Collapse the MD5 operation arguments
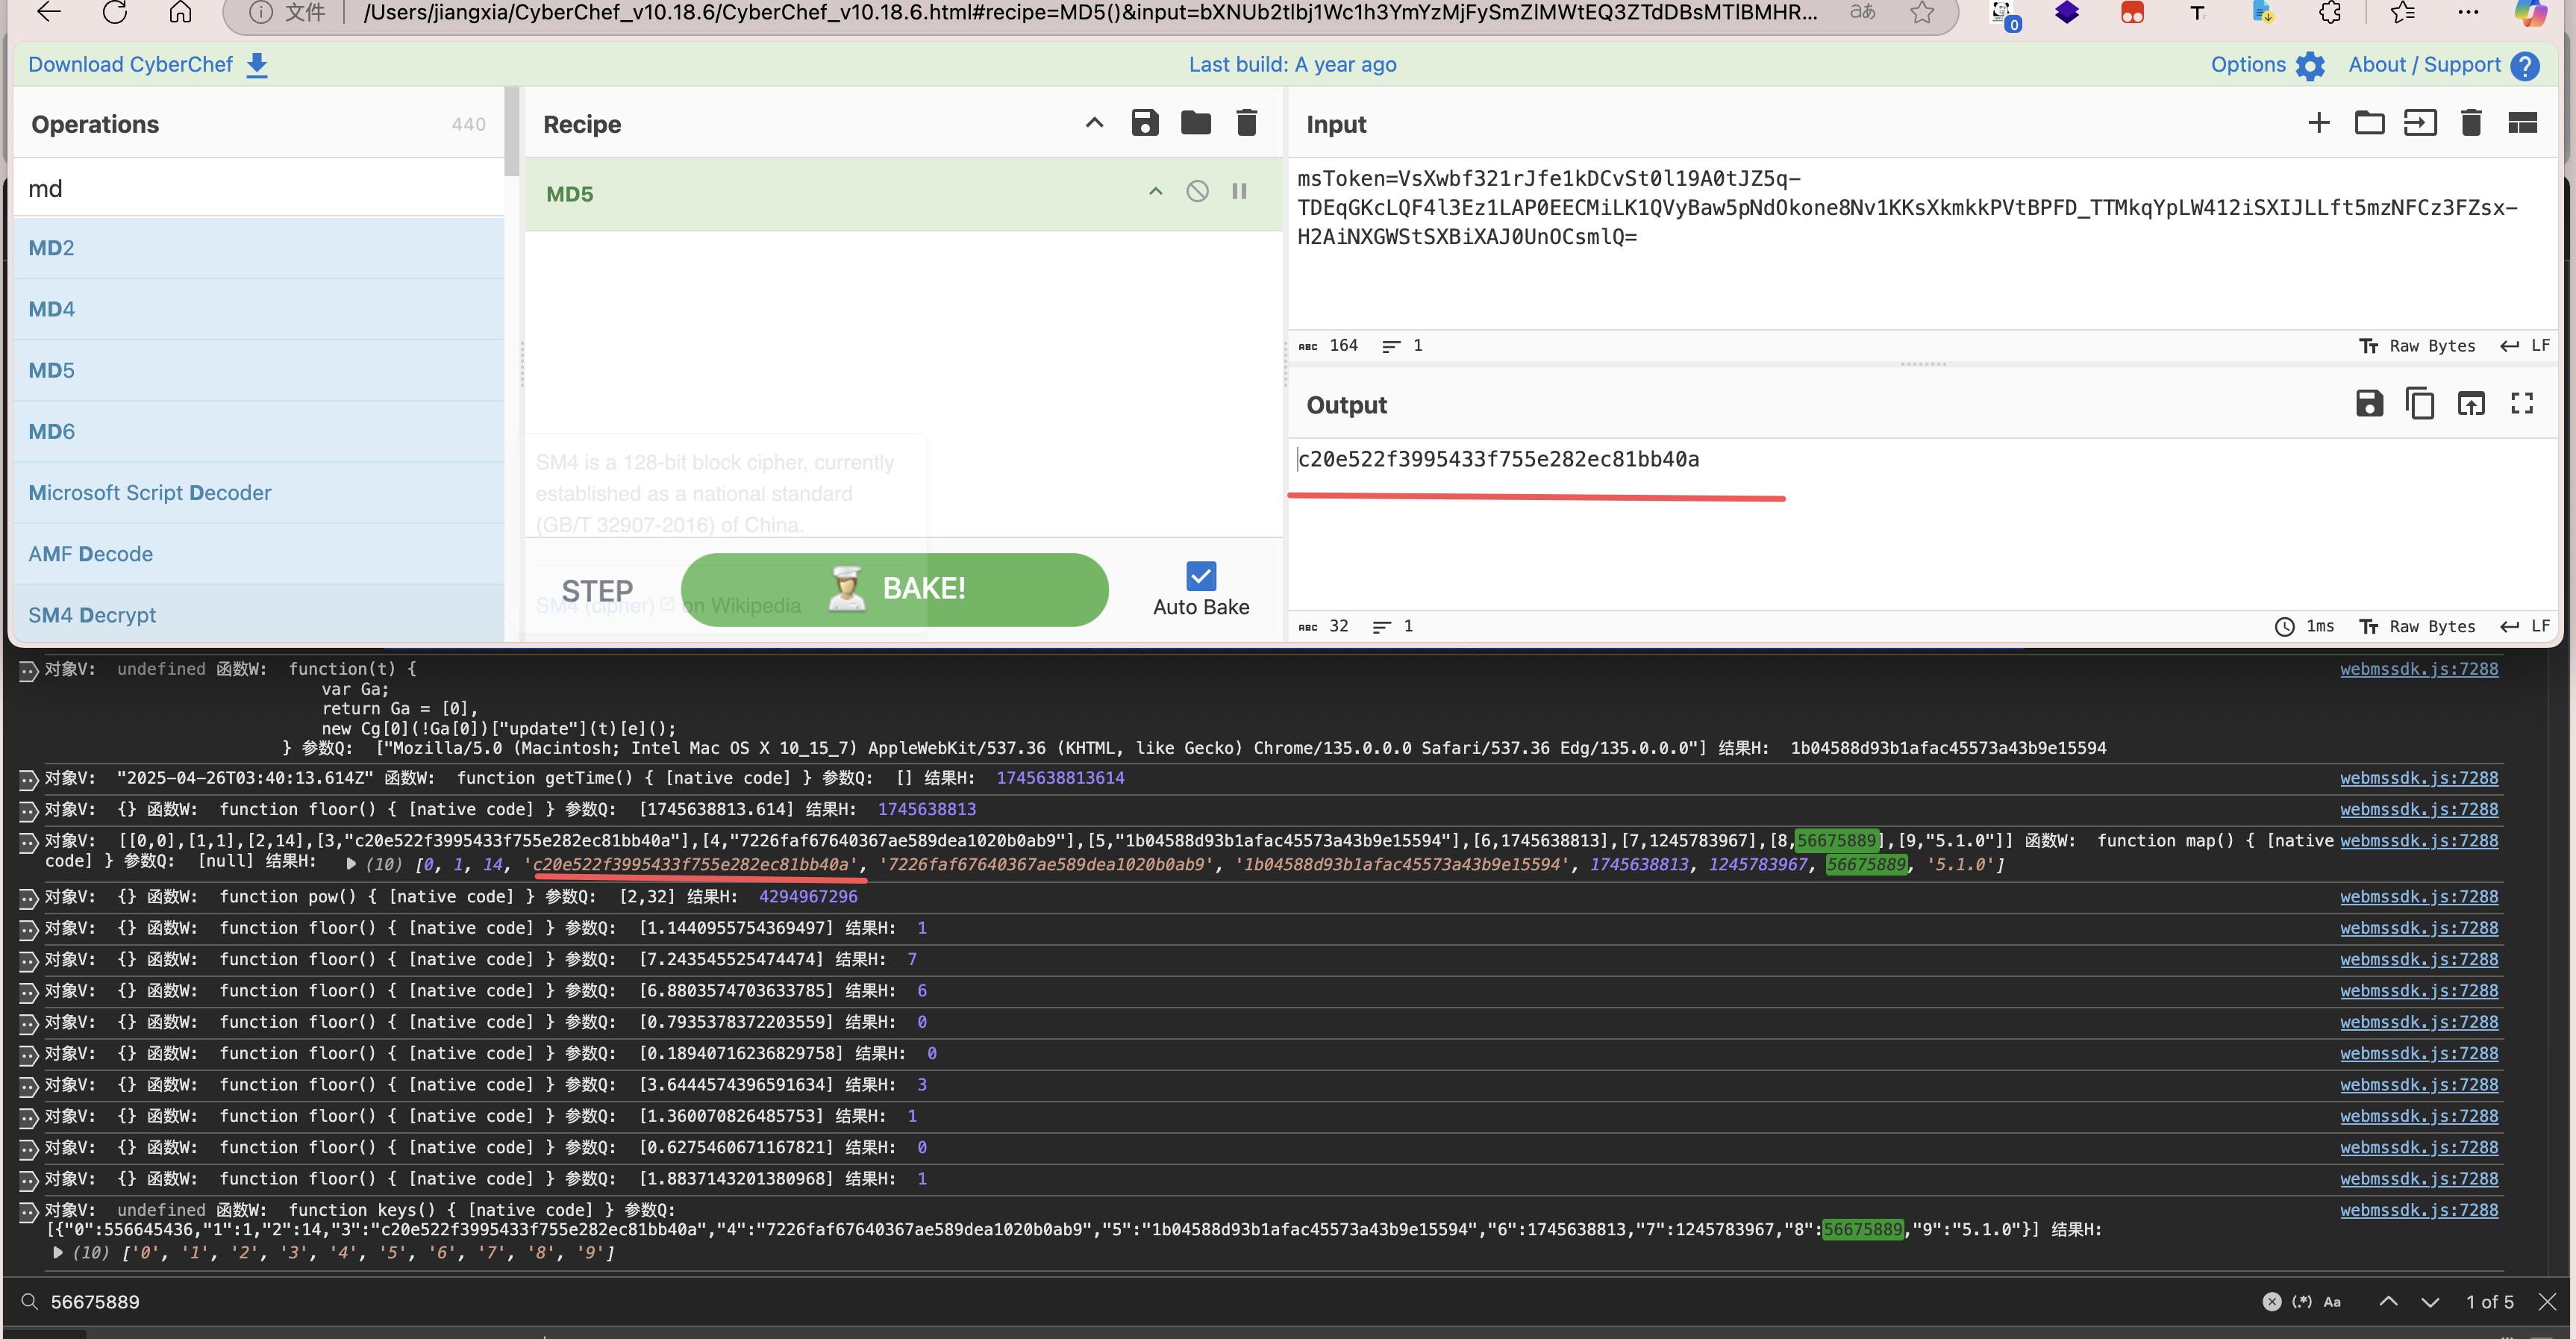 tap(1155, 191)
